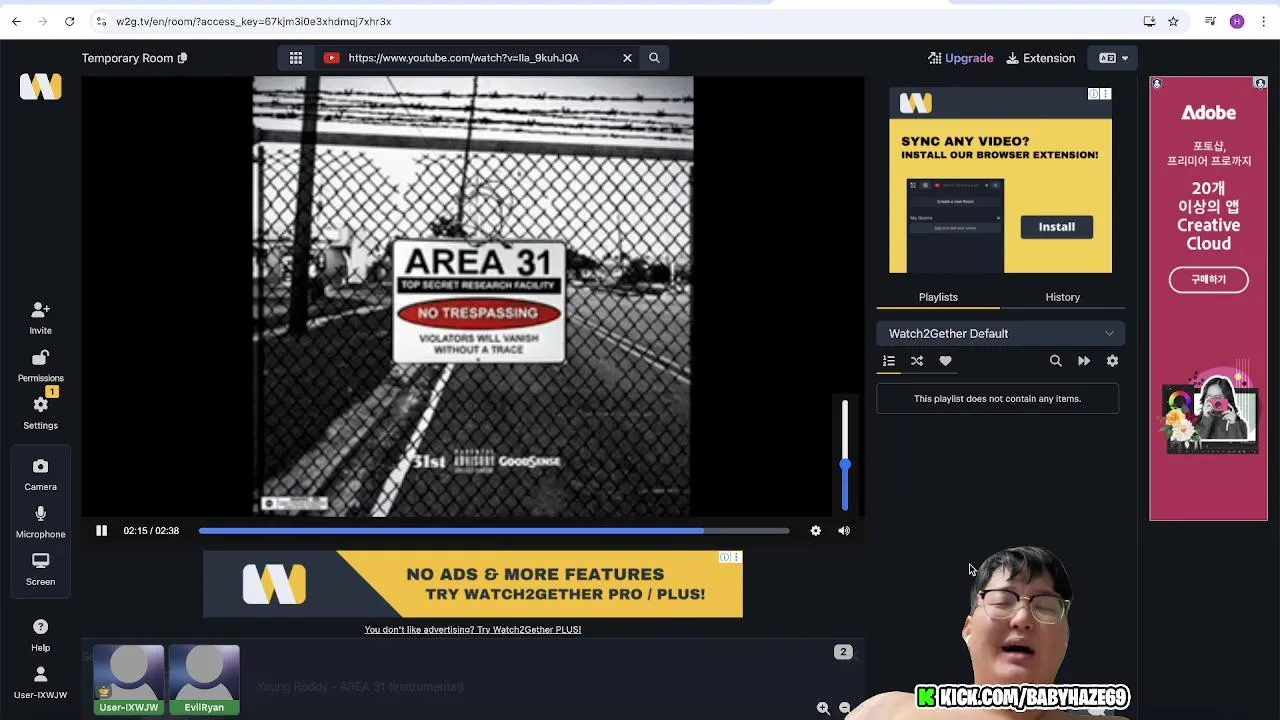
Task: Click the YouTube source icon
Action: point(331,58)
